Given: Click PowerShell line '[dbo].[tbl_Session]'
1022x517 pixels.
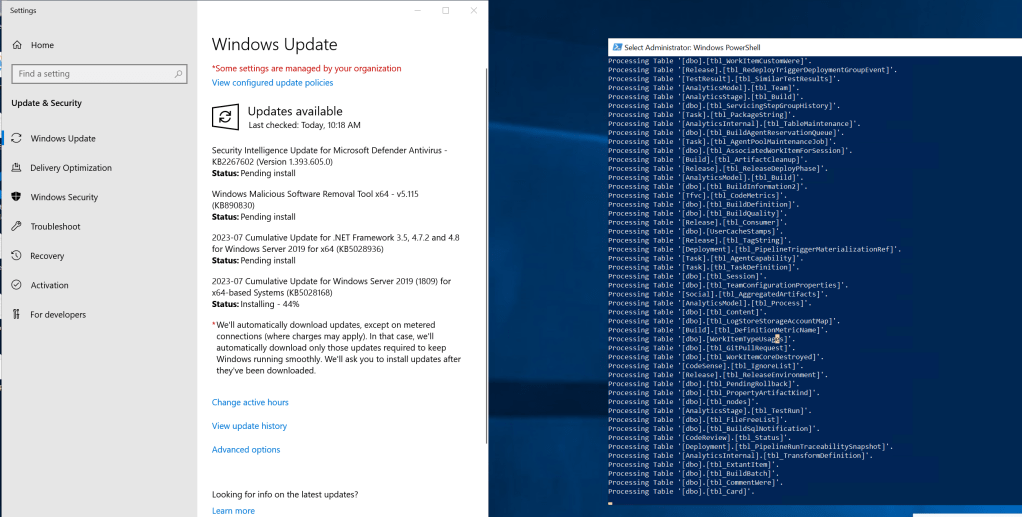Looking at the screenshot, I should [688, 276].
